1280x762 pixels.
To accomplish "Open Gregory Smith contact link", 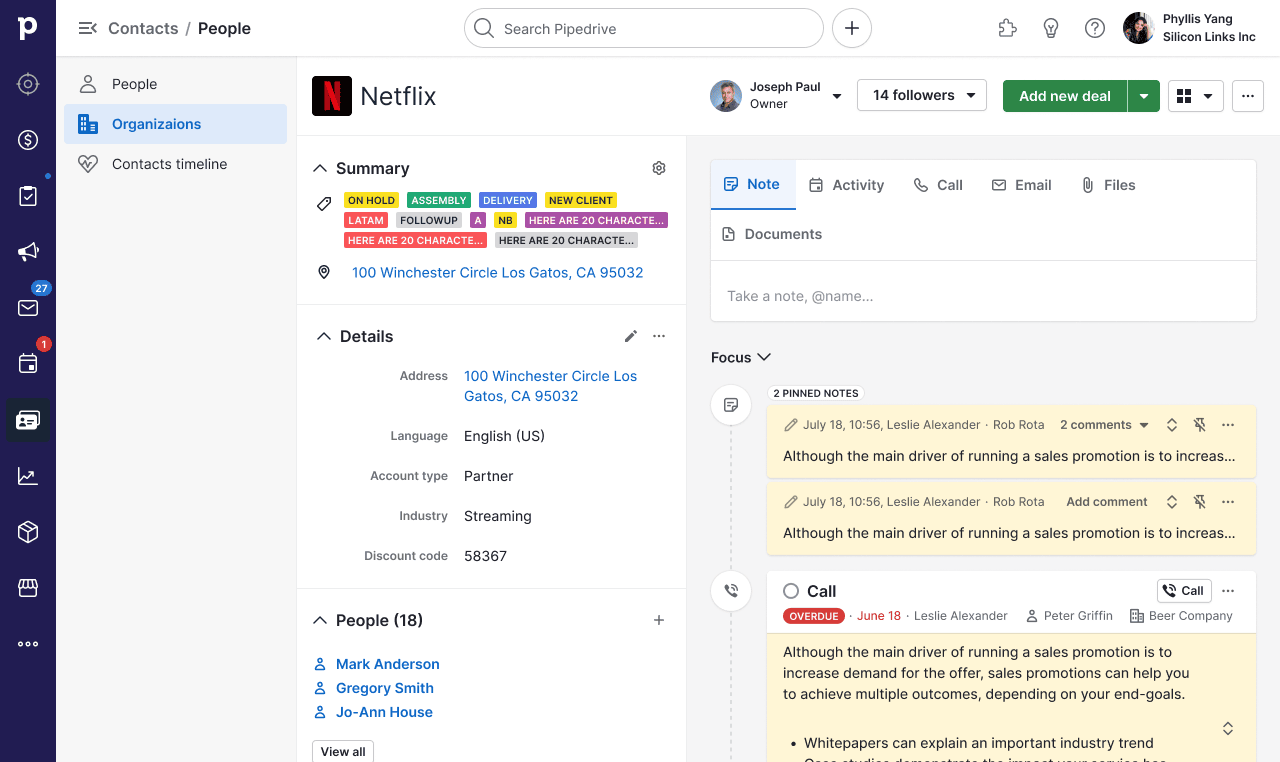I will coord(385,688).
